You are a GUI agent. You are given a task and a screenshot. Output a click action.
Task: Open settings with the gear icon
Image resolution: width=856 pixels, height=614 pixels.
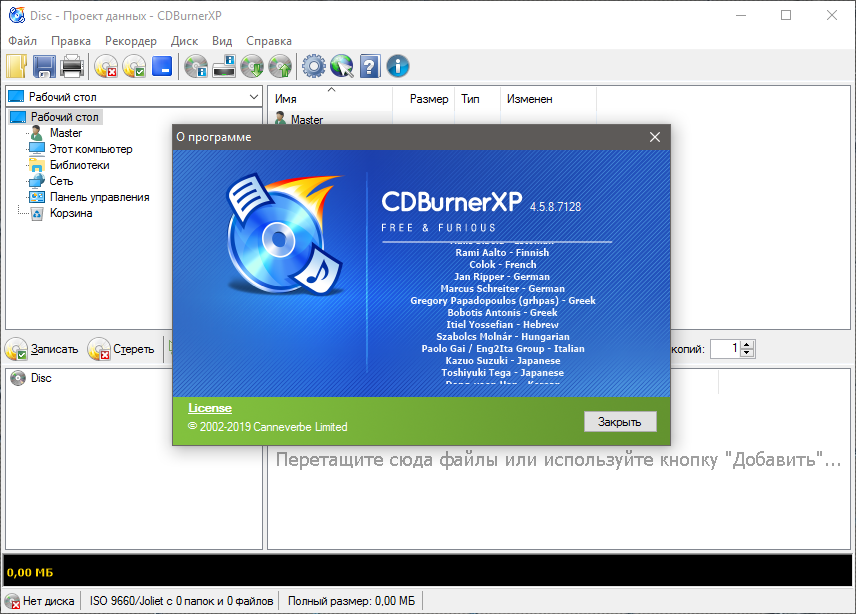point(314,67)
